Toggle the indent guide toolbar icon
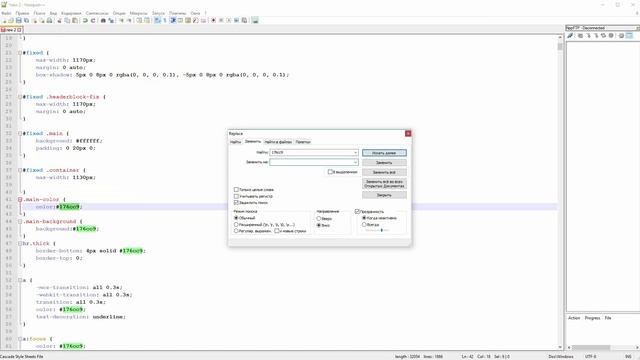The image size is (640, 360). coord(173,20)
